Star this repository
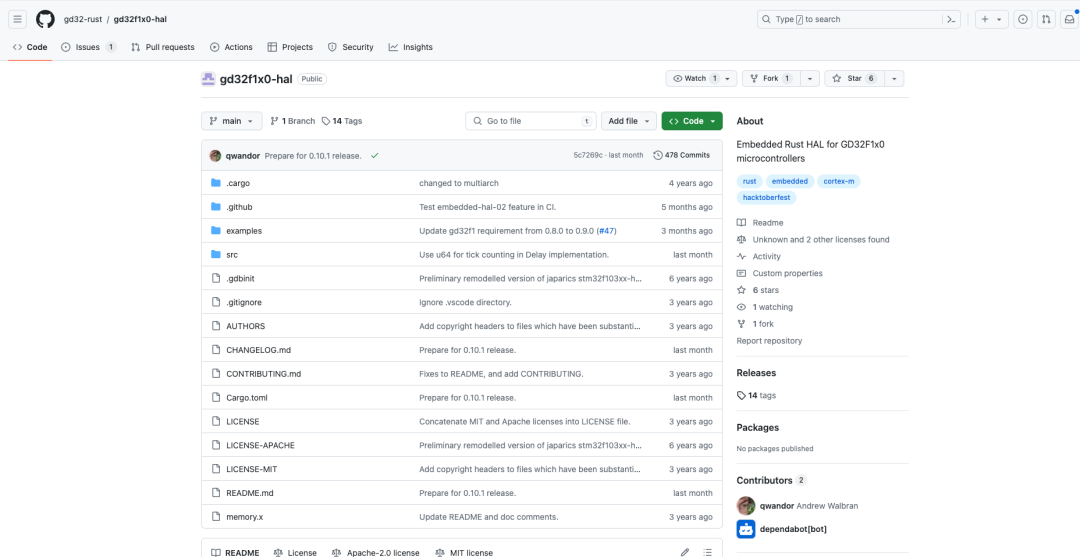The width and height of the screenshot is (1080, 557). [x=854, y=78]
